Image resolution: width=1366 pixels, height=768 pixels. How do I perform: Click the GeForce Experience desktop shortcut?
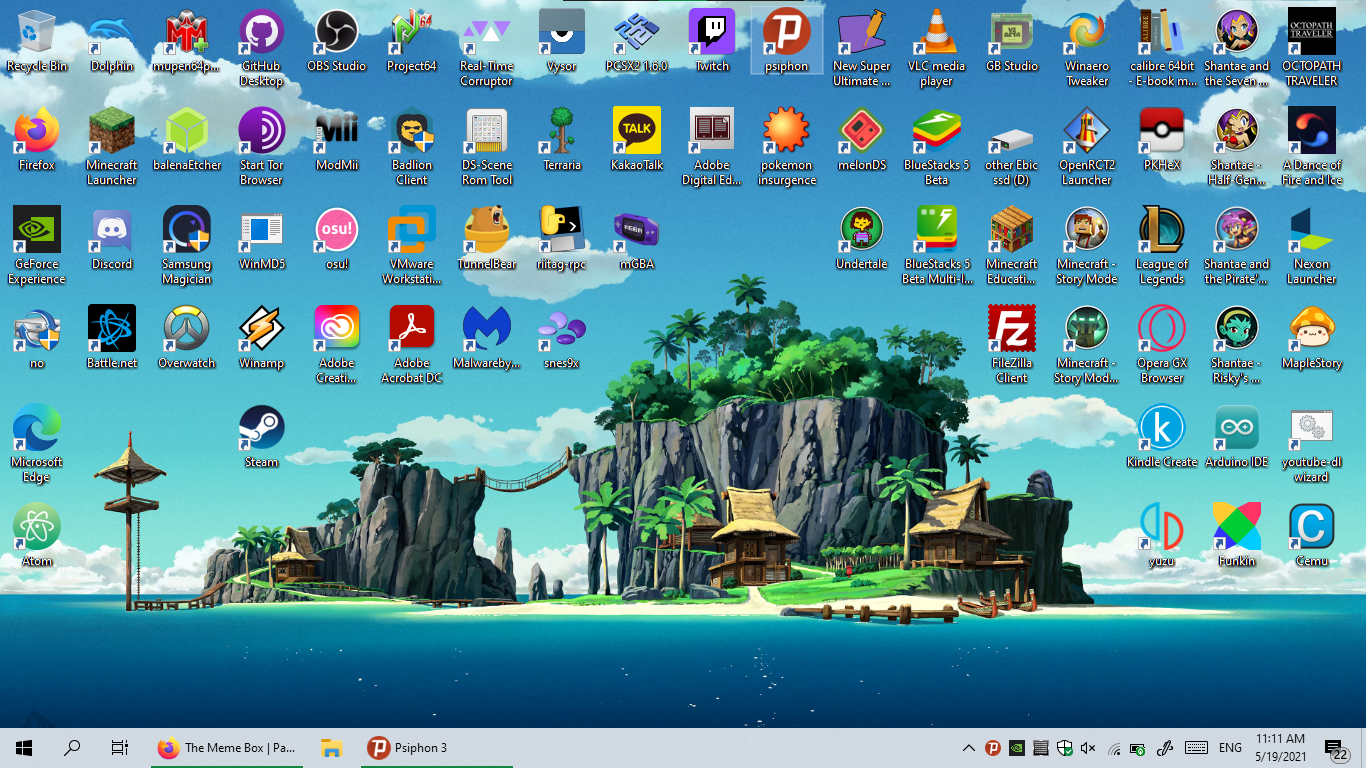37,246
